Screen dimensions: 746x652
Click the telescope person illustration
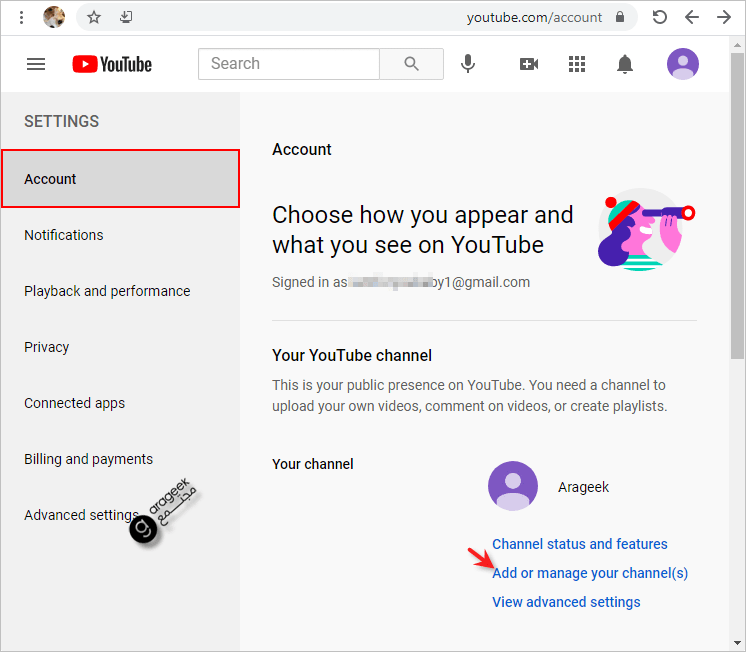tap(645, 230)
